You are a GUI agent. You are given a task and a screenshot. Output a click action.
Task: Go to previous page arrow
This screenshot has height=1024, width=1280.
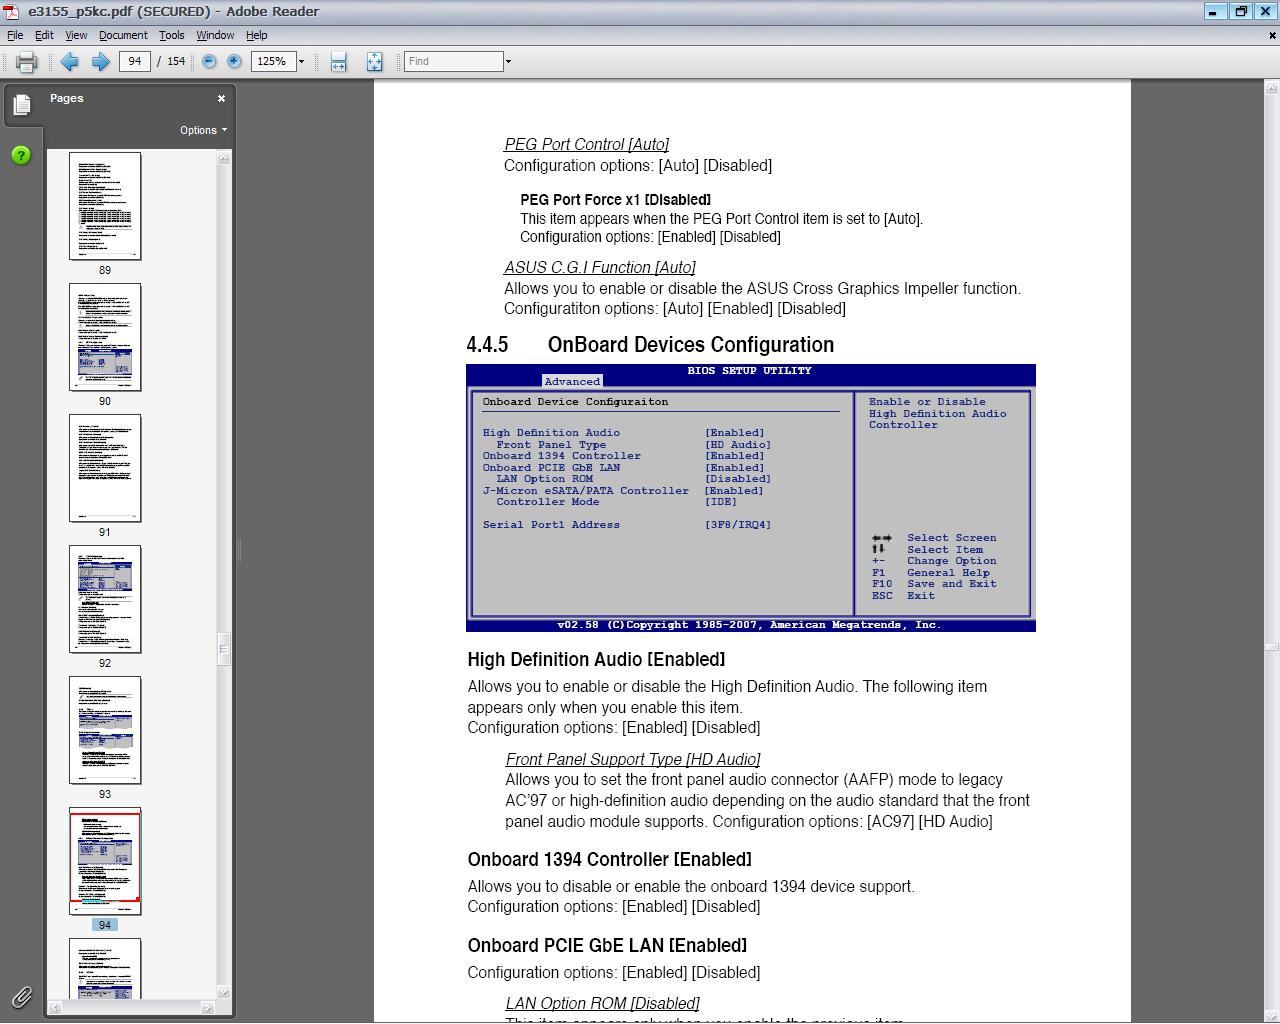(x=69, y=62)
